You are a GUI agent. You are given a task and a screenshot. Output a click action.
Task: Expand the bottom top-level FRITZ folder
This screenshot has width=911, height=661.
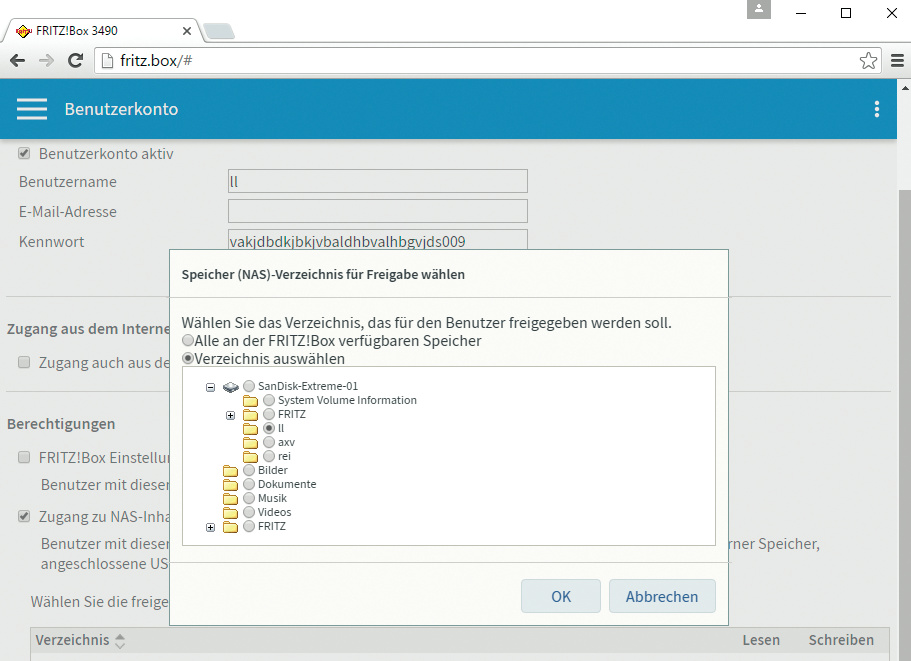210,527
